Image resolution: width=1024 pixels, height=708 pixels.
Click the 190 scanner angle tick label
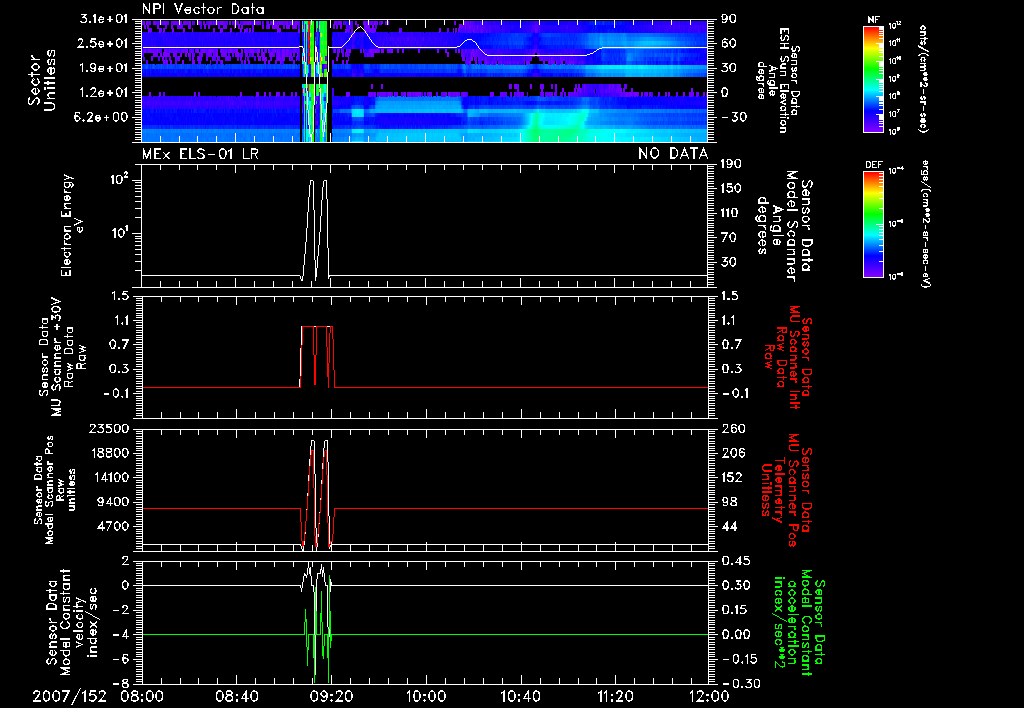point(731,164)
